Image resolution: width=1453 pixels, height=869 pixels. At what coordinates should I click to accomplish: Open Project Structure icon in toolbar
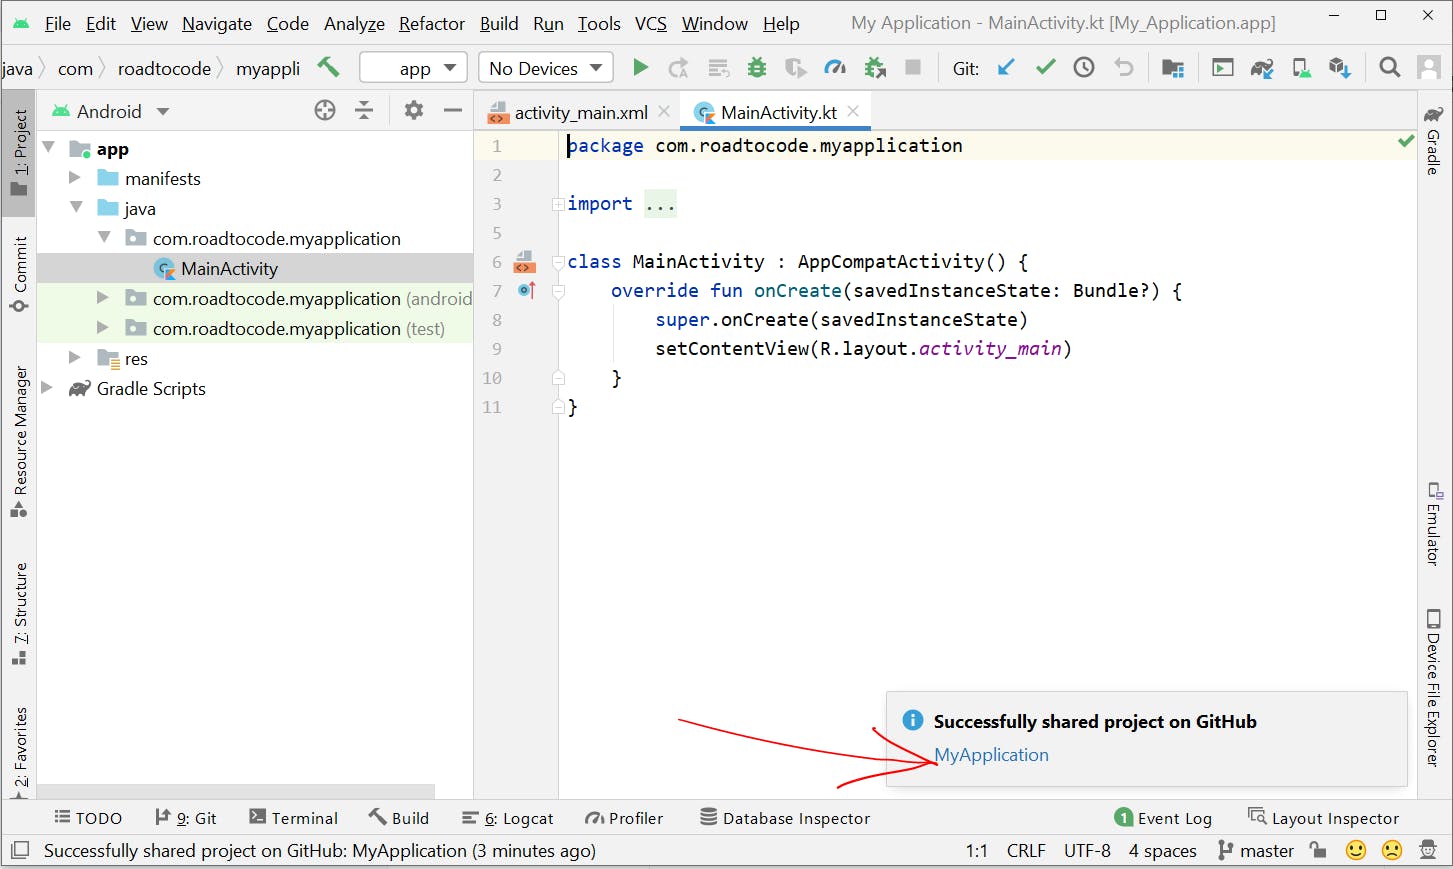(1173, 67)
